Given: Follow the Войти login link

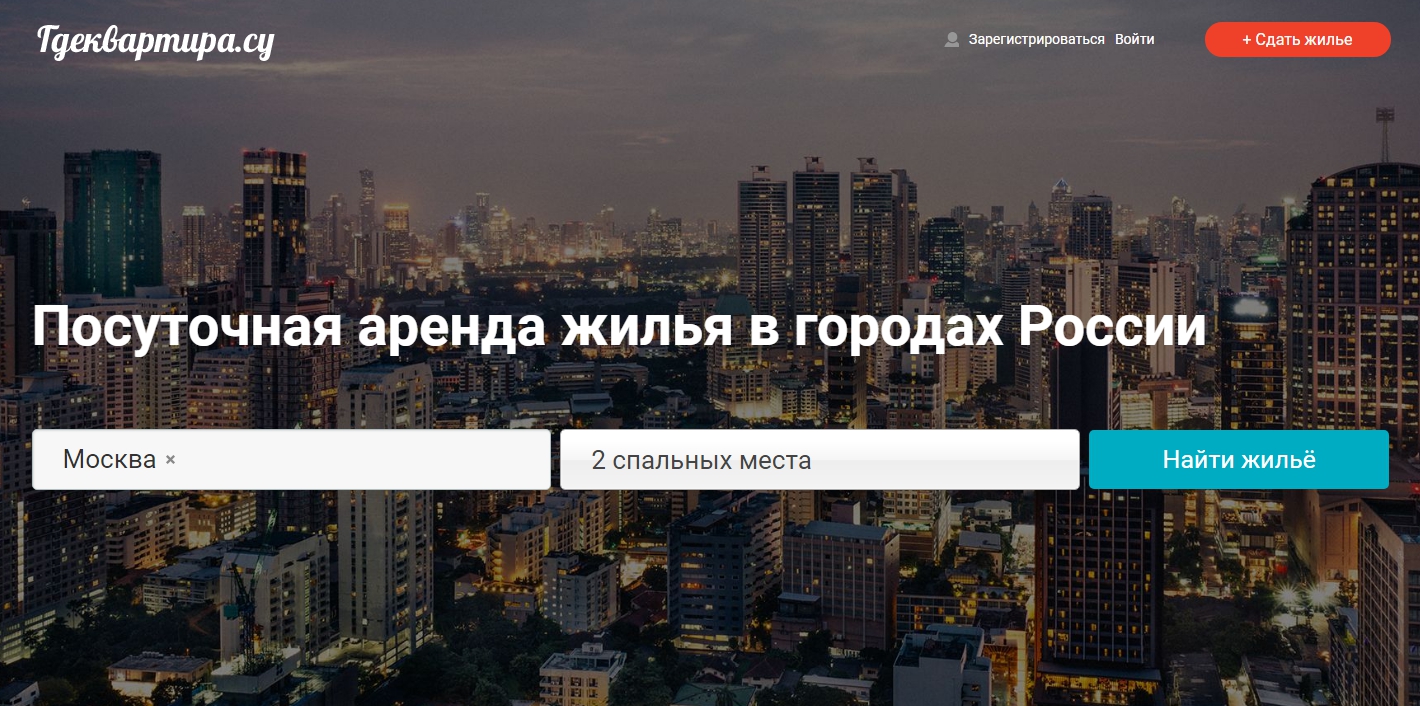Looking at the screenshot, I should click(1135, 40).
